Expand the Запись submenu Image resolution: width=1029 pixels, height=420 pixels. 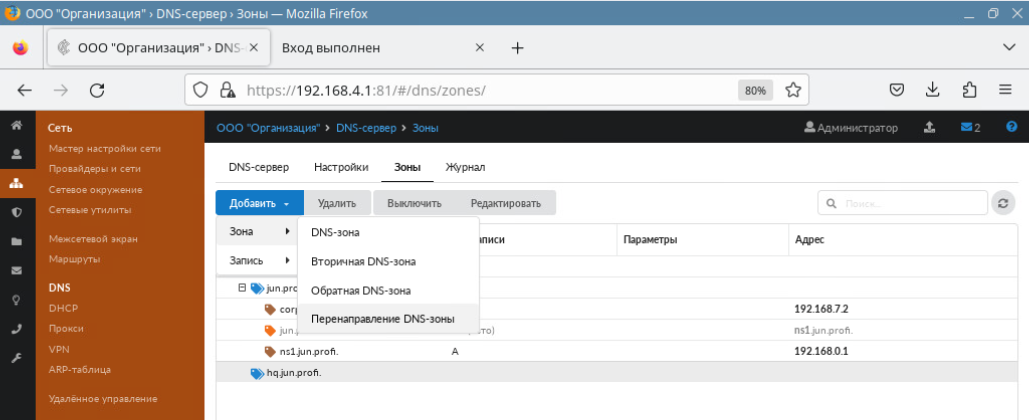[x=258, y=260]
